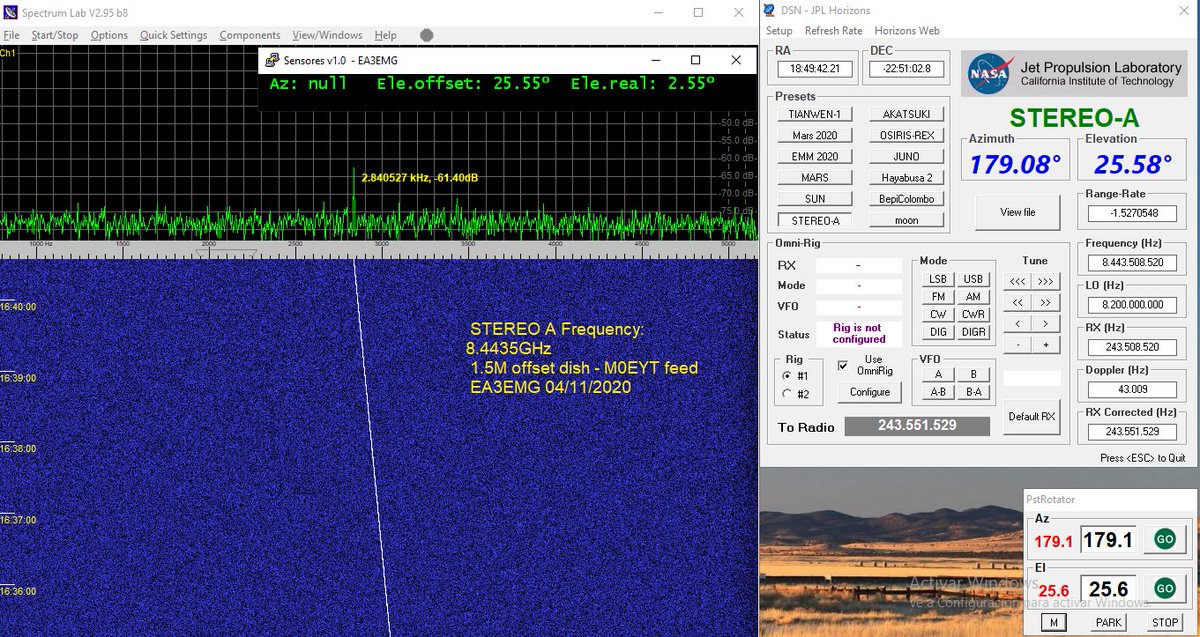Open the Options menu in Spectrum Lab

(x=109, y=34)
